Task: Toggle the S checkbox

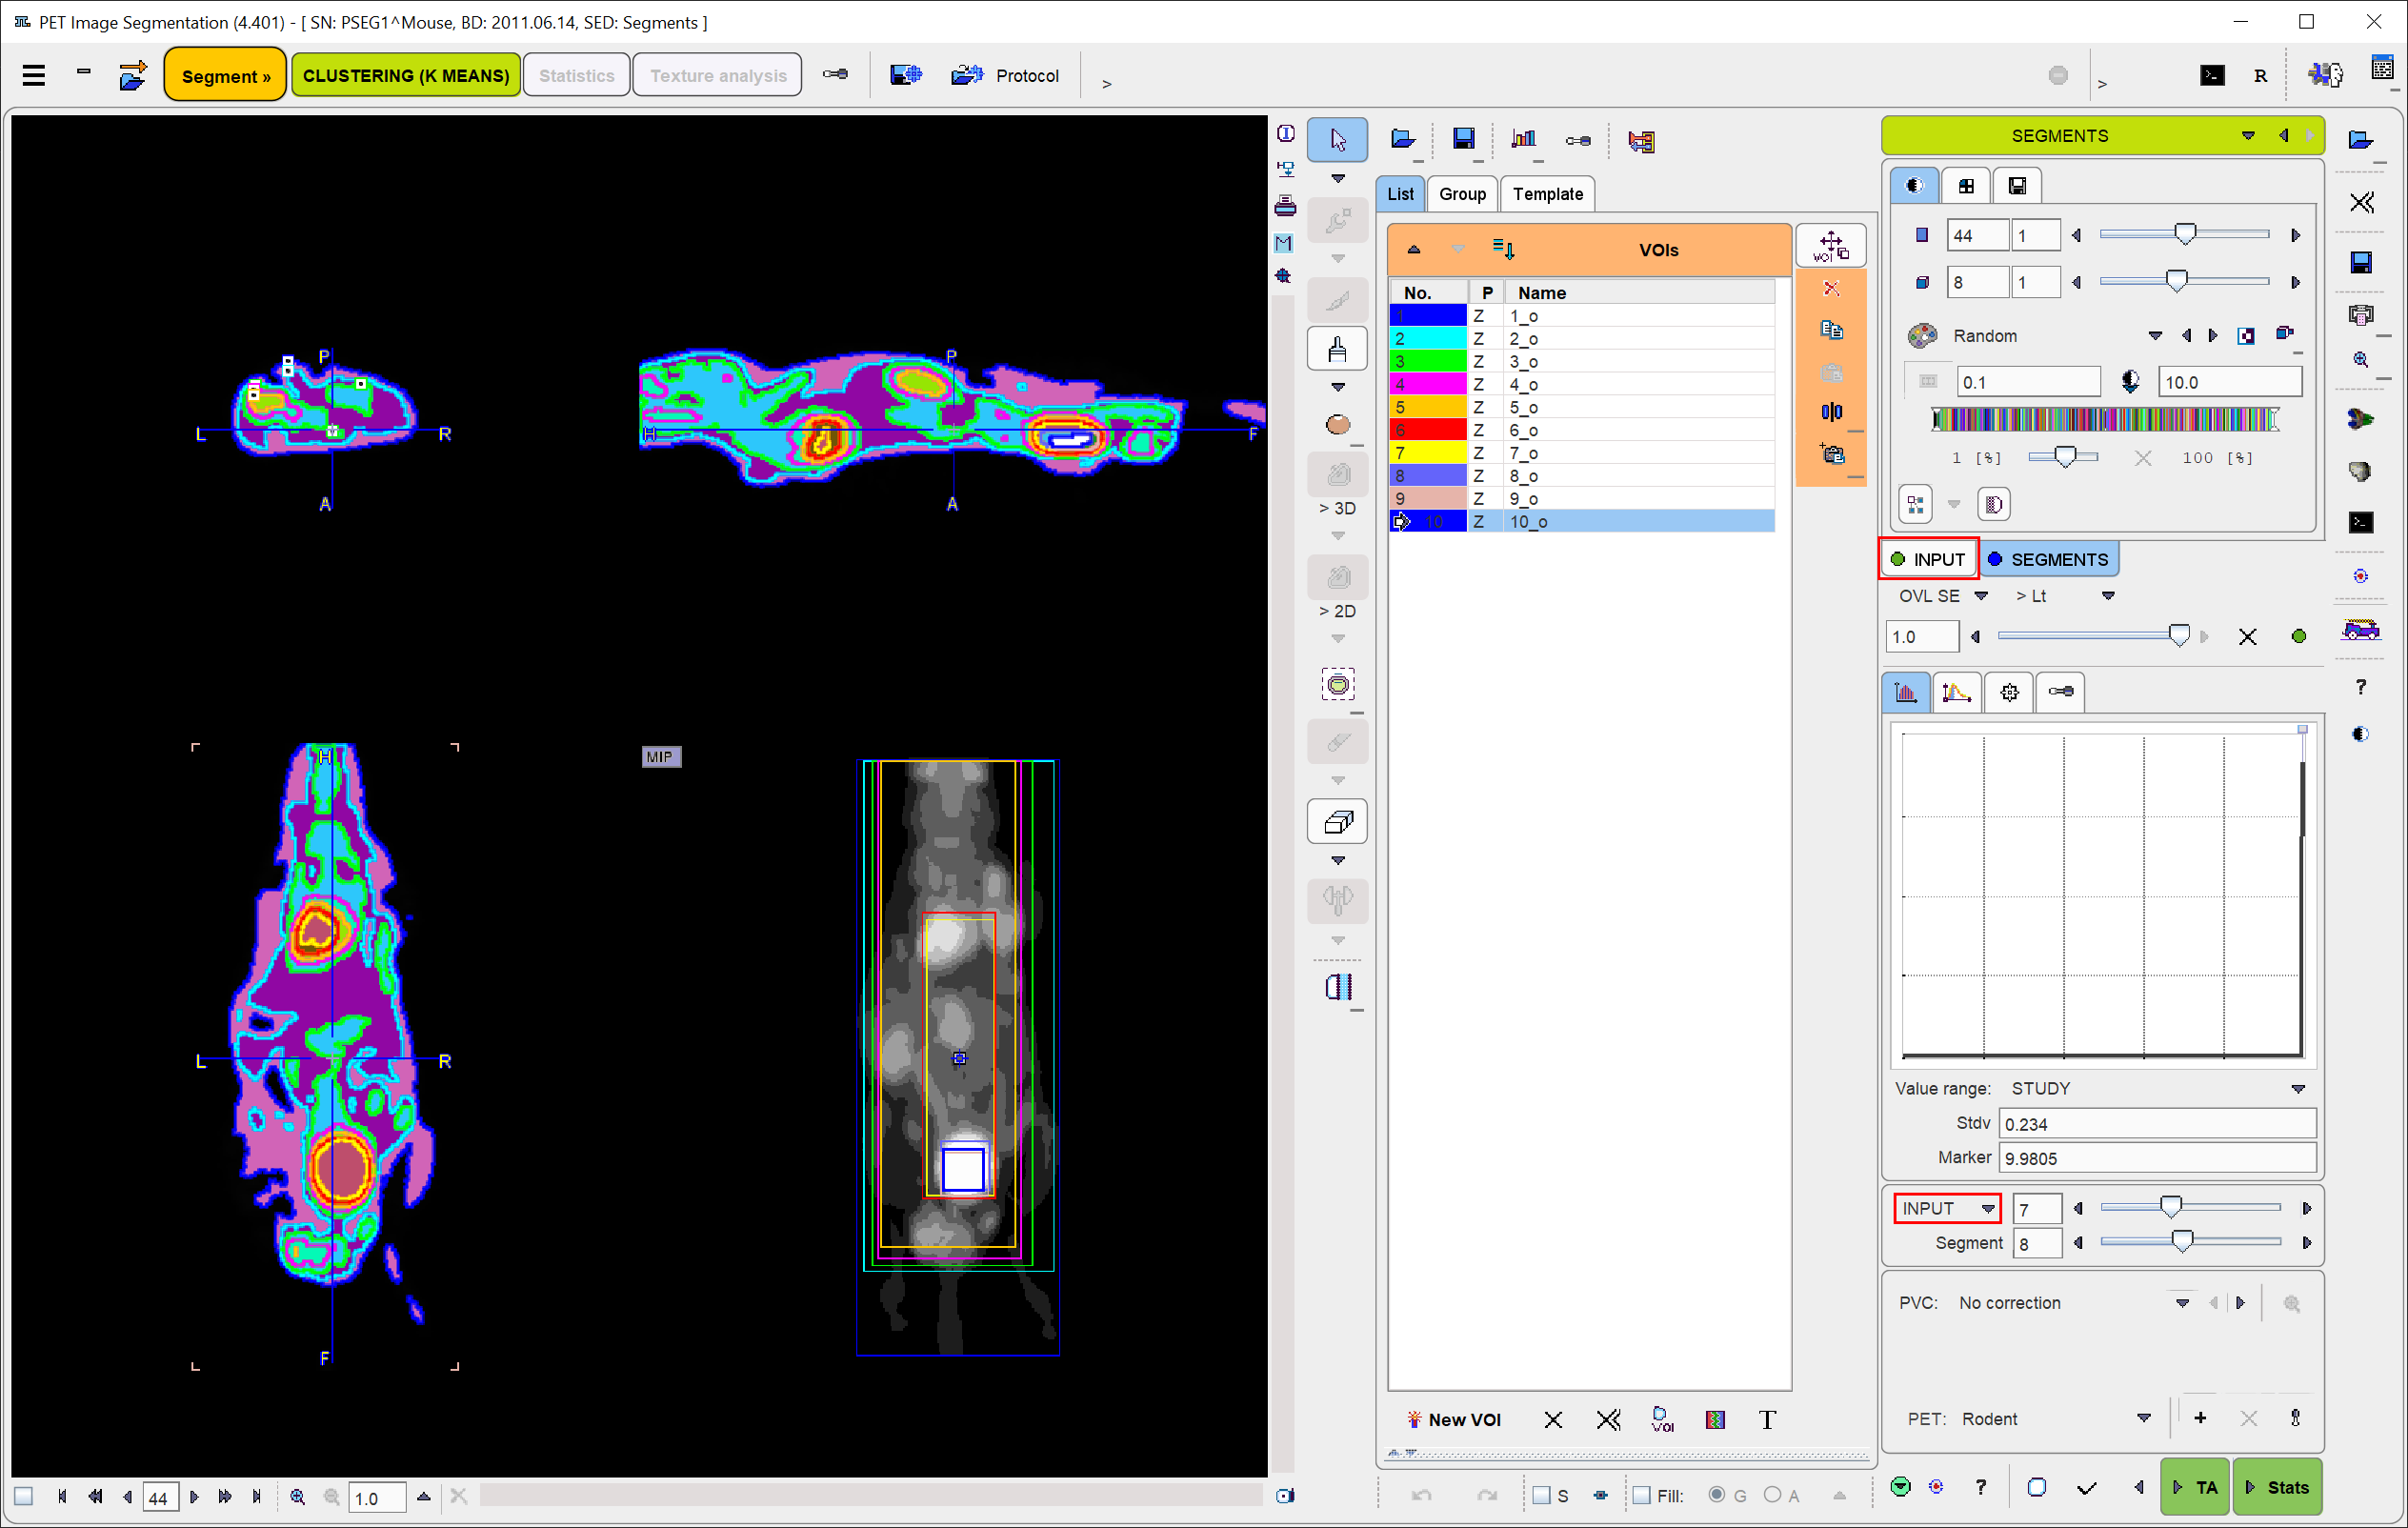Action: (x=1541, y=1495)
